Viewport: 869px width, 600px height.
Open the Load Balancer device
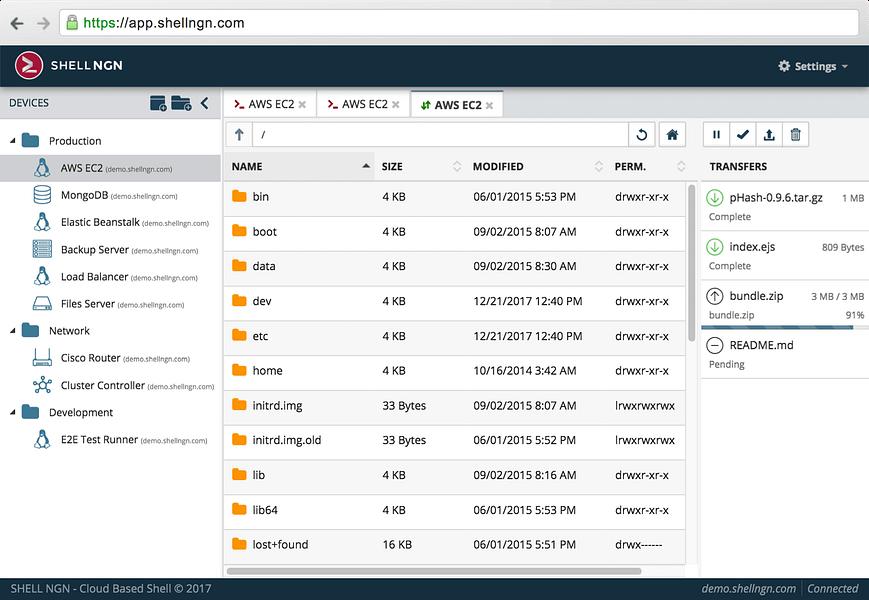point(110,276)
